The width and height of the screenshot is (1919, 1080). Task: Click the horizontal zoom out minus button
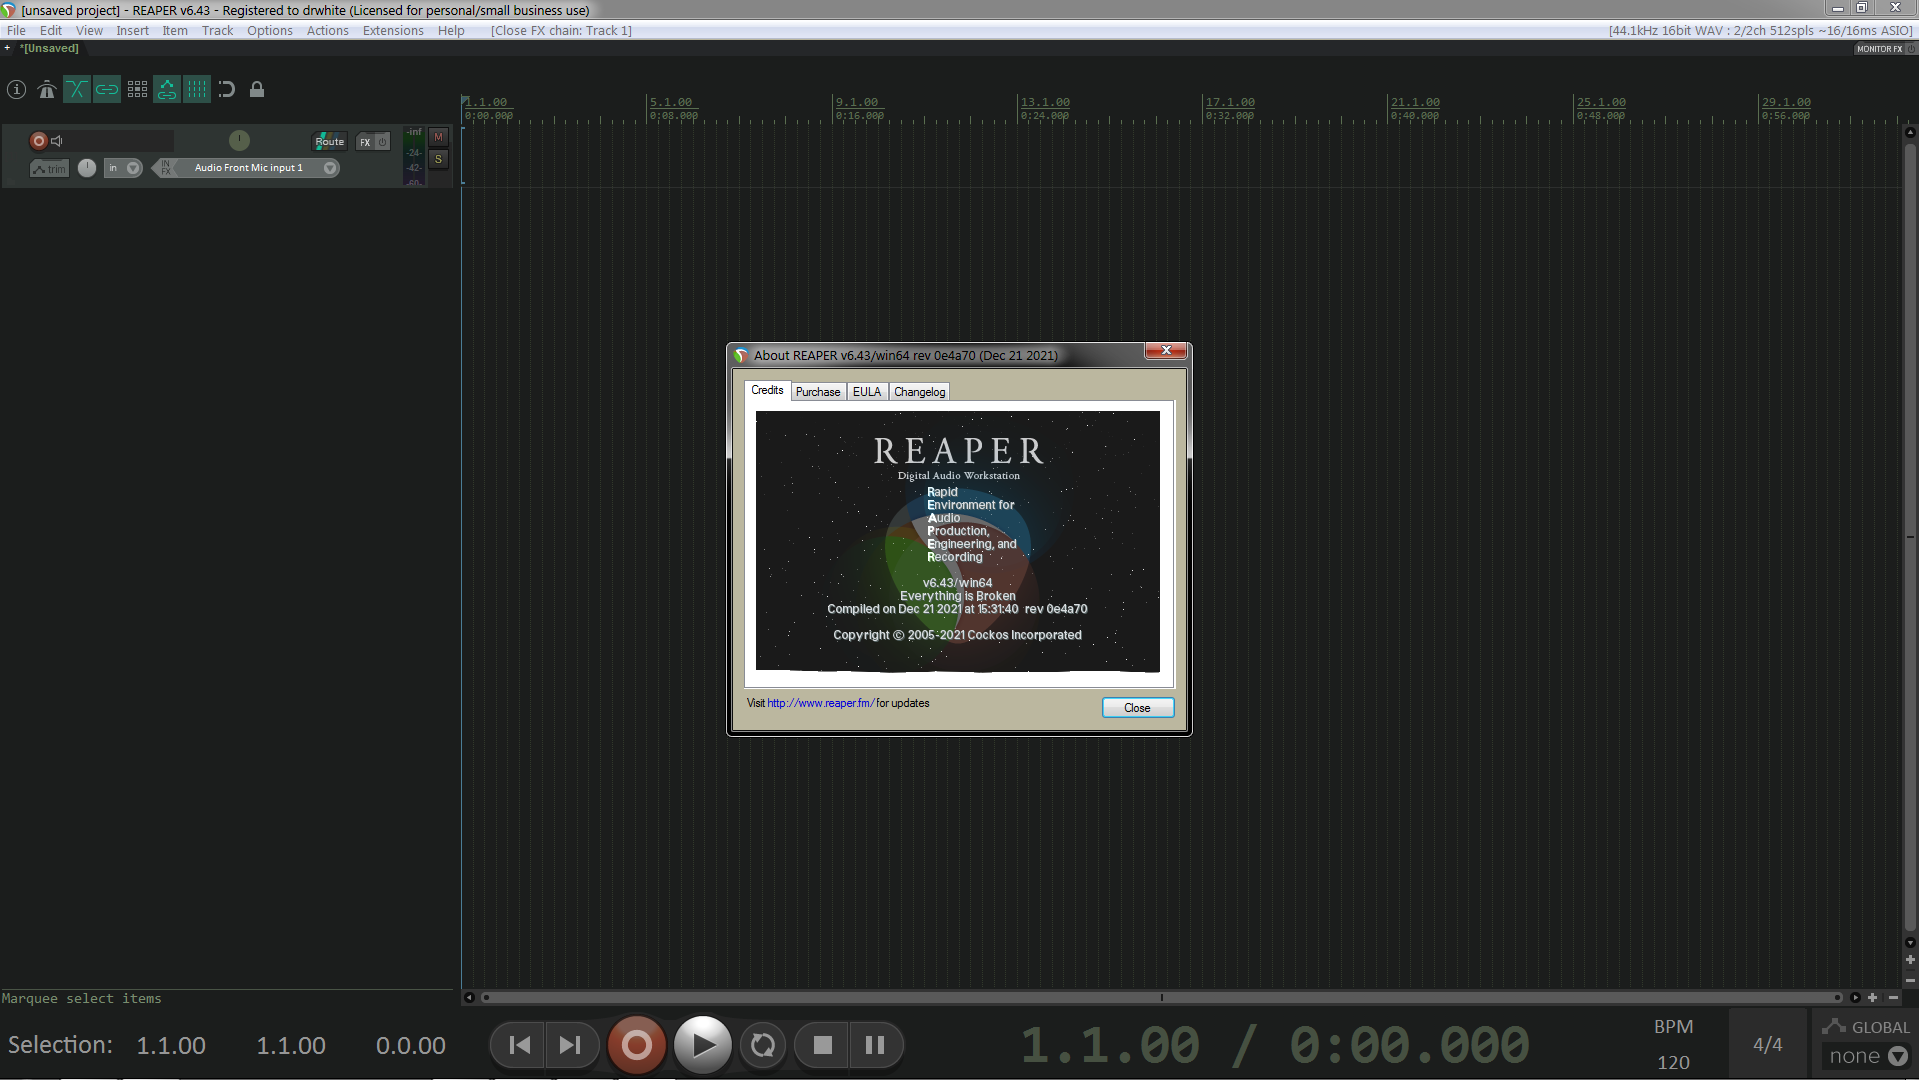1893,998
